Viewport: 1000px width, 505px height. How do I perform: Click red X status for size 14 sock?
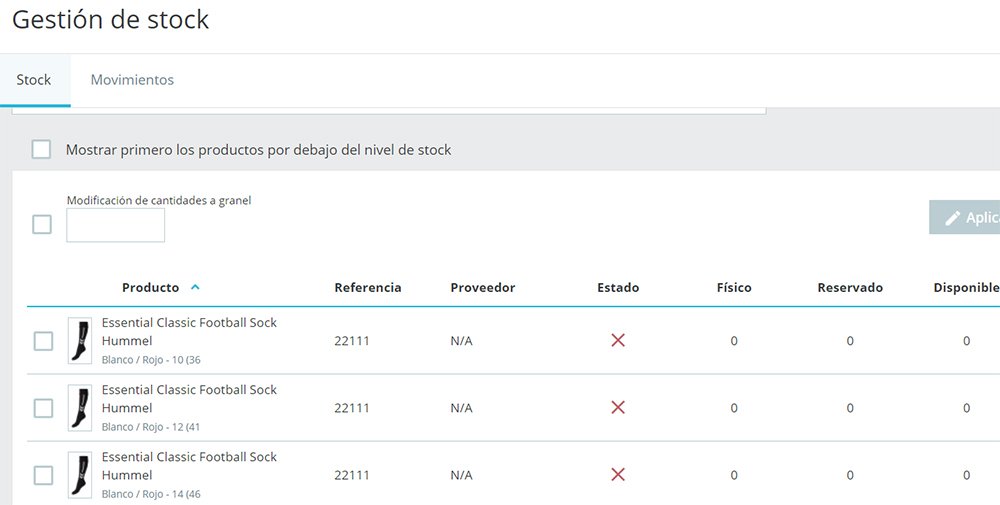pyautogui.click(x=618, y=475)
